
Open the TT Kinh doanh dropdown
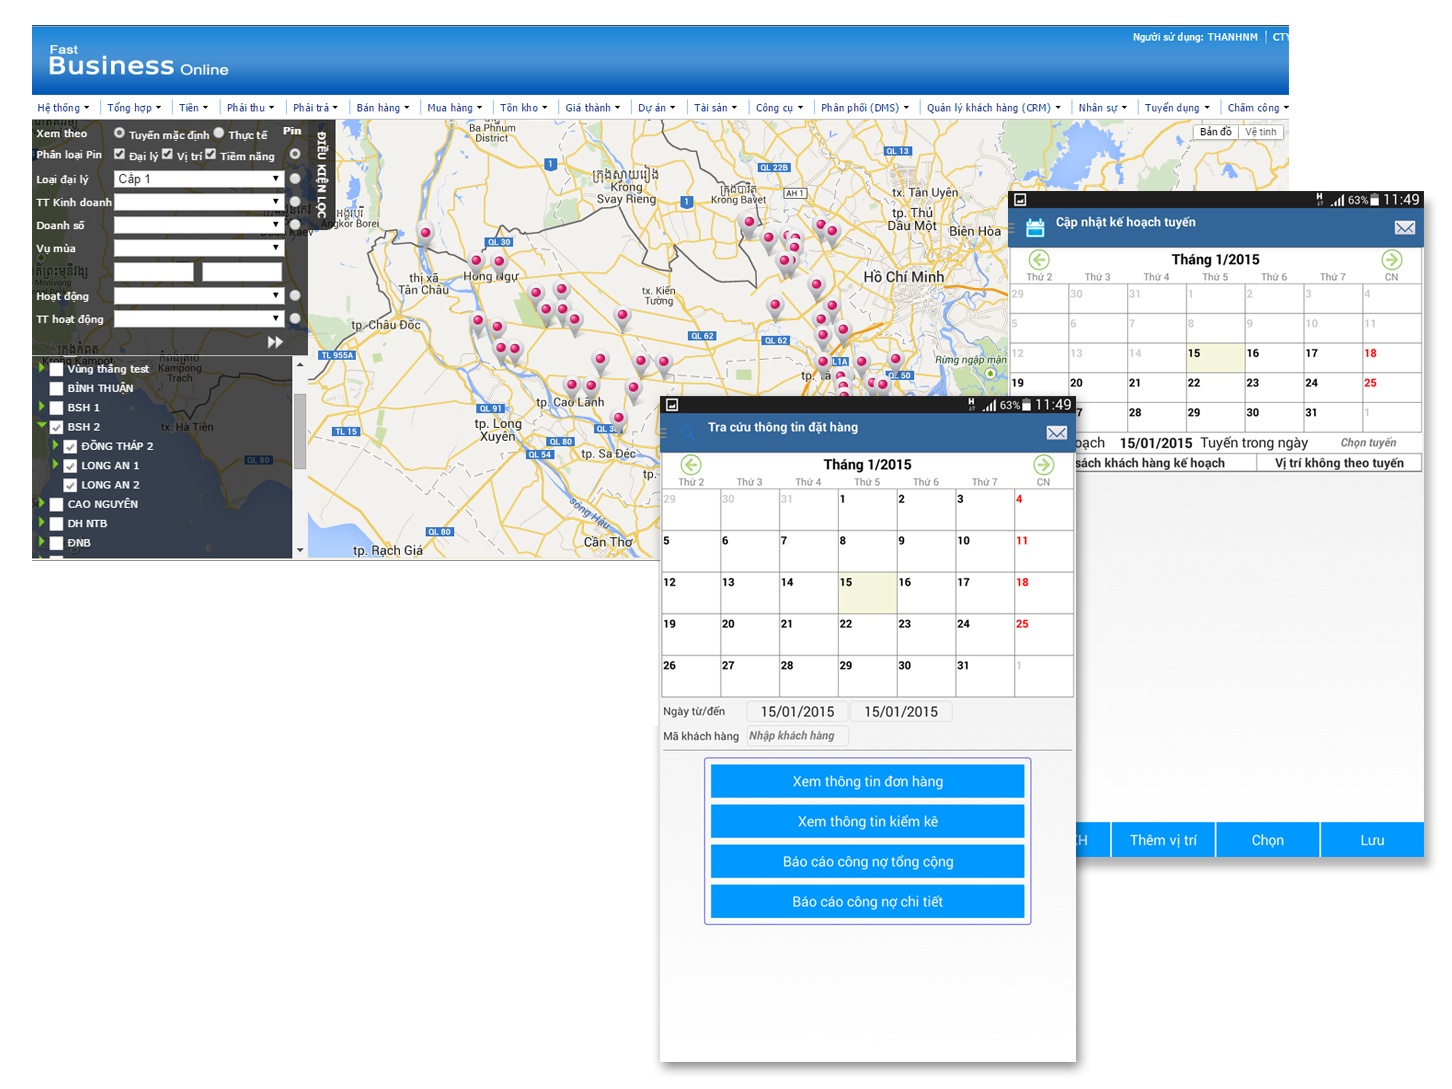click(199, 202)
